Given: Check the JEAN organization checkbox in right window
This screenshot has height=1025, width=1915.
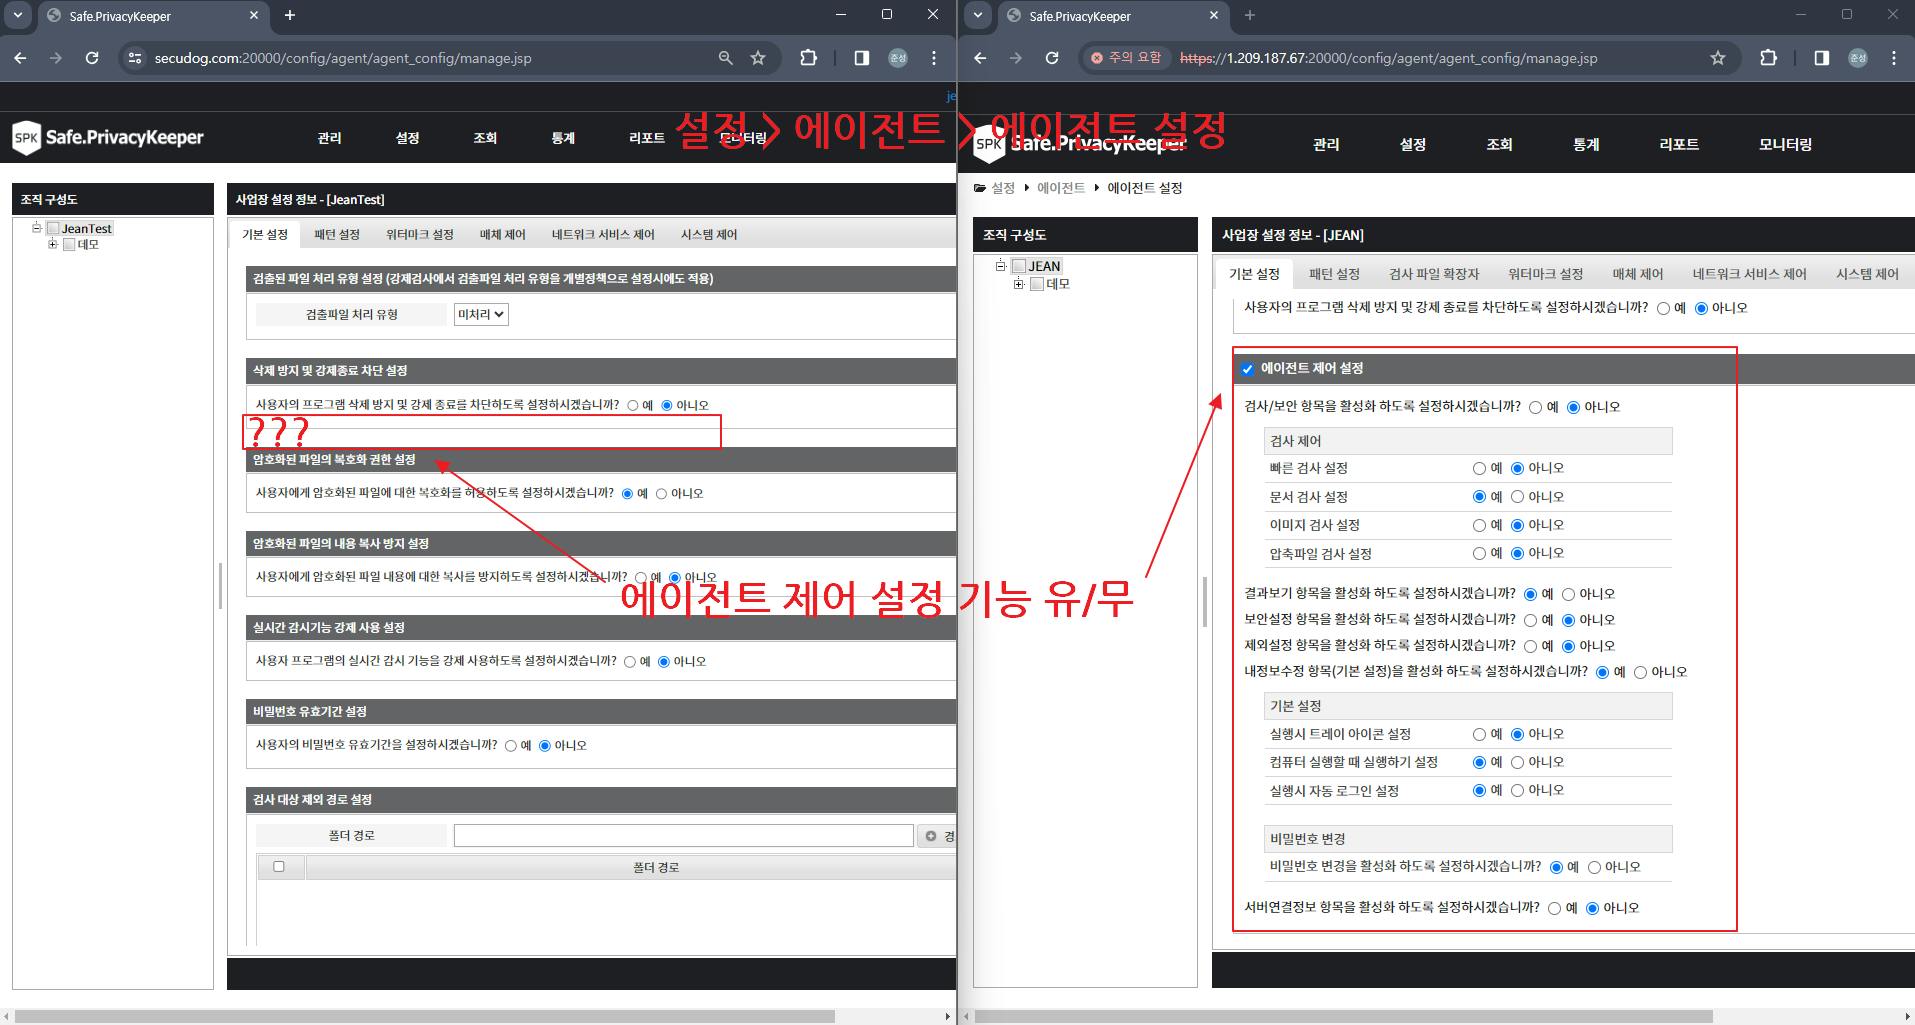Looking at the screenshot, I should point(1019,265).
